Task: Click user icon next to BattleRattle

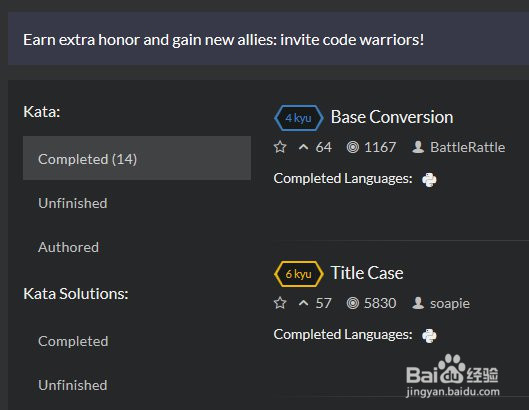Action: [418, 147]
